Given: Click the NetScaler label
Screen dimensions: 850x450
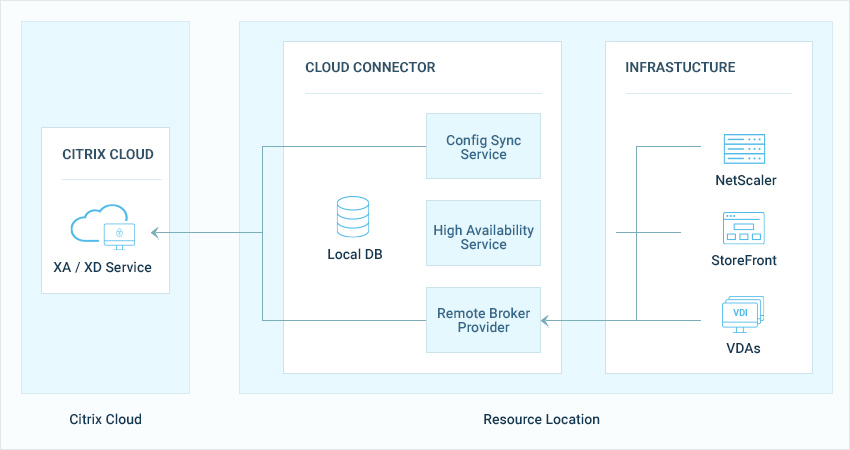Looking at the screenshot, I should pyautogui.click(x=746, y=181).
